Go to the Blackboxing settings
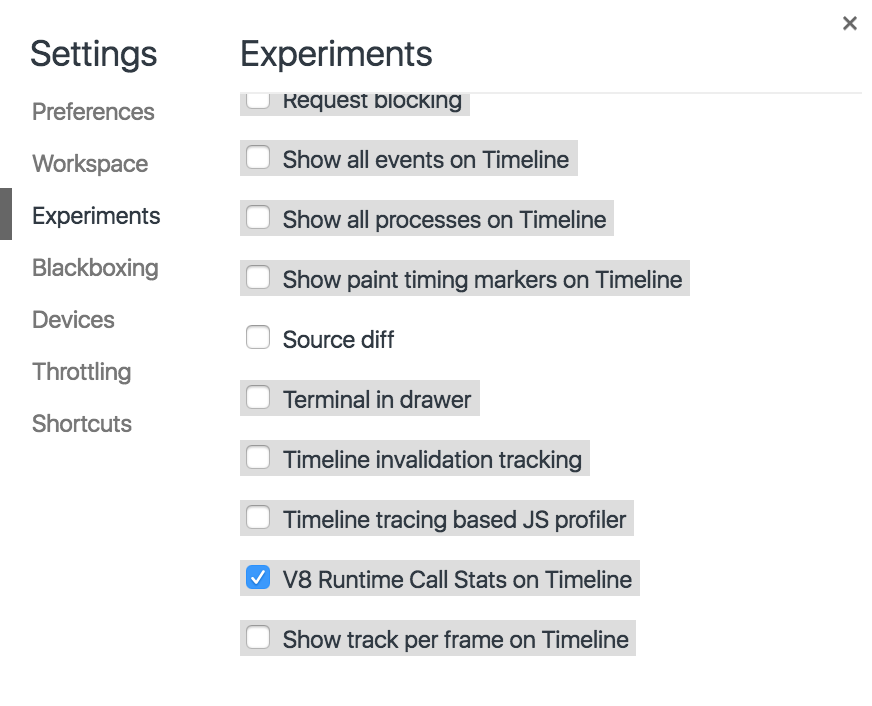This screenshot has width=872, height=706. [x=95, y=268]
